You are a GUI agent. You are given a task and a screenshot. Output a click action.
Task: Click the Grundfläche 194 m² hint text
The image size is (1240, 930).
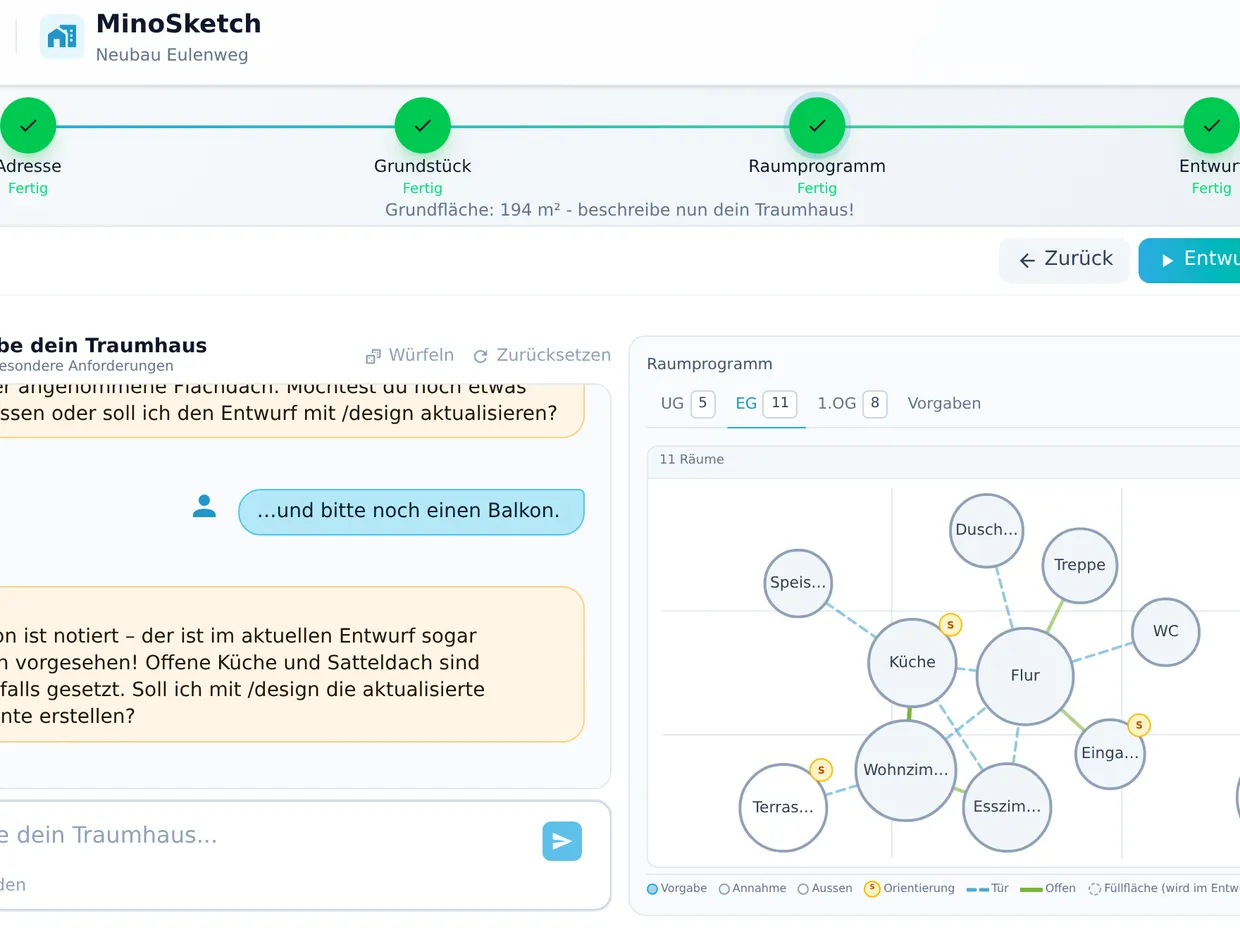pyautogui.click(x=620, y=210)
